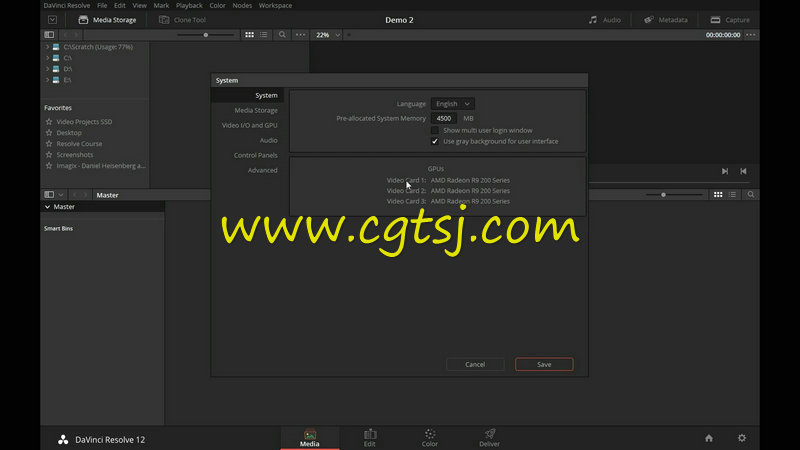800x450 pixels.
Task: Select Imagix - Daniel Heisenberg favorite
Action: [x=101, y=166]
